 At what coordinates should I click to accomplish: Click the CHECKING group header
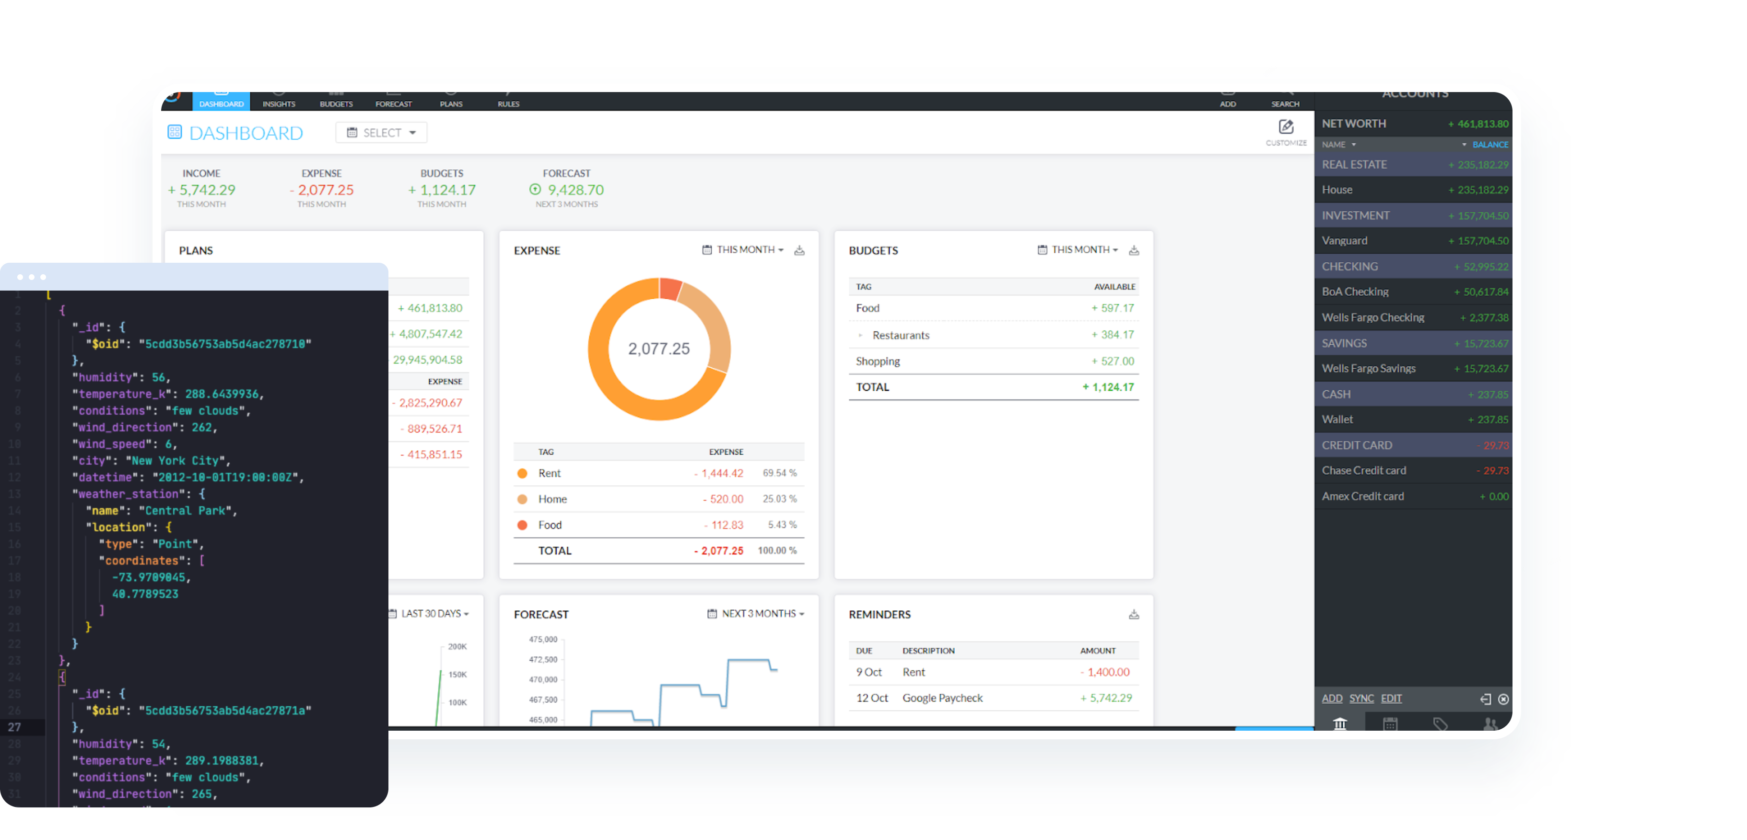click(x=1413, y=267)
